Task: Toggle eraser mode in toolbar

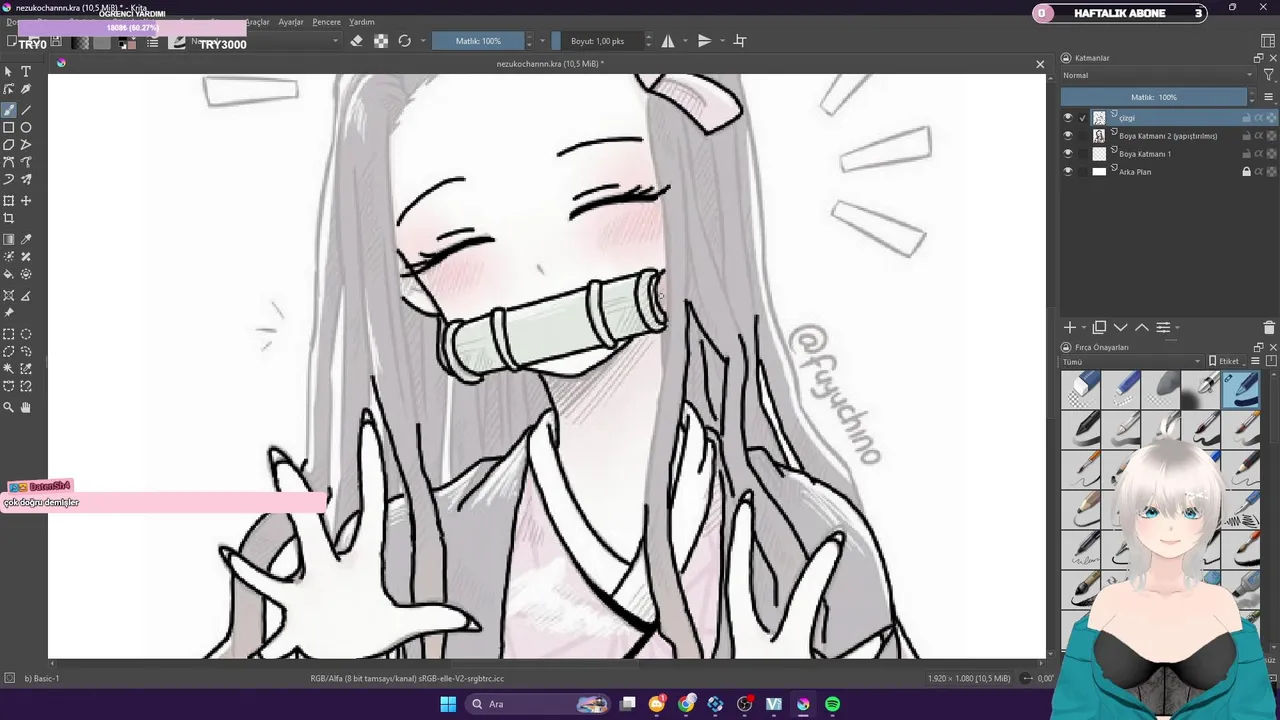Action: [x=357, y=41]
